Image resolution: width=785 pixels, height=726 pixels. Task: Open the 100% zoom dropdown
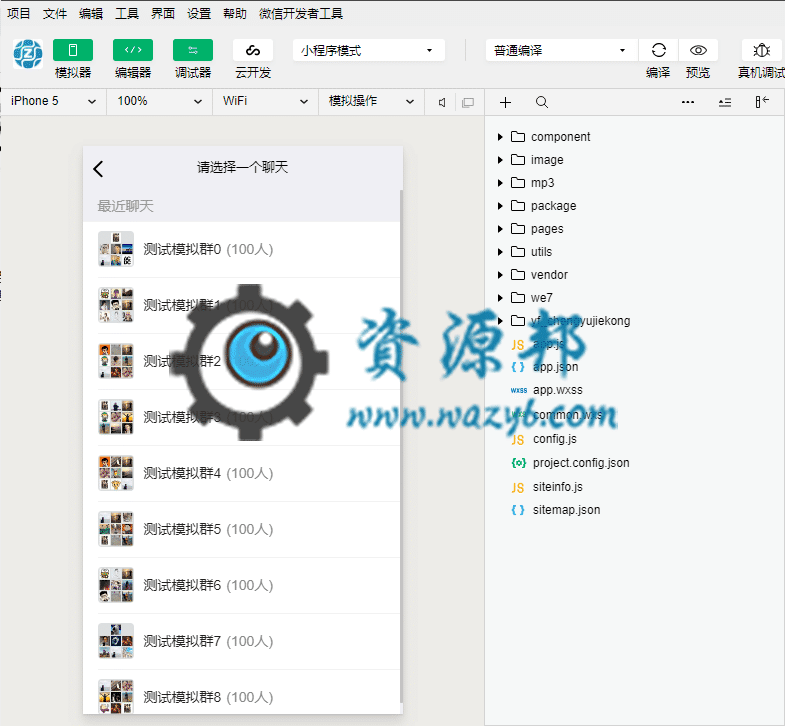pos(160,102)
